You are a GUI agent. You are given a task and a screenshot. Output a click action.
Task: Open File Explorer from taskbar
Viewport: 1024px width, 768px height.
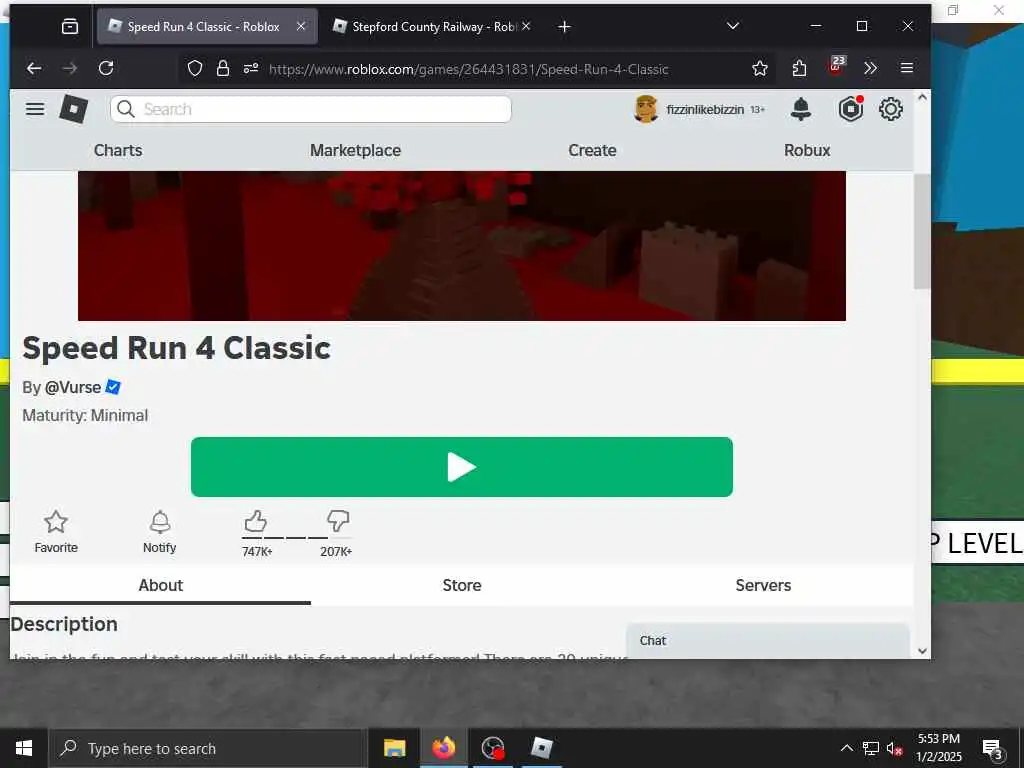pyautogui.click(x=394, y=748)
